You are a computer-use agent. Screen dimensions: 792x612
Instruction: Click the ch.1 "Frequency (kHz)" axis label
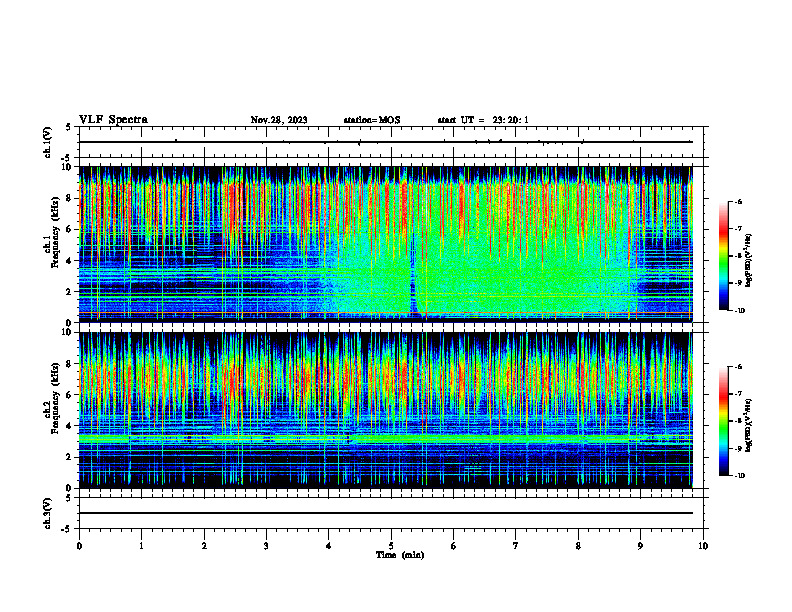57,231
